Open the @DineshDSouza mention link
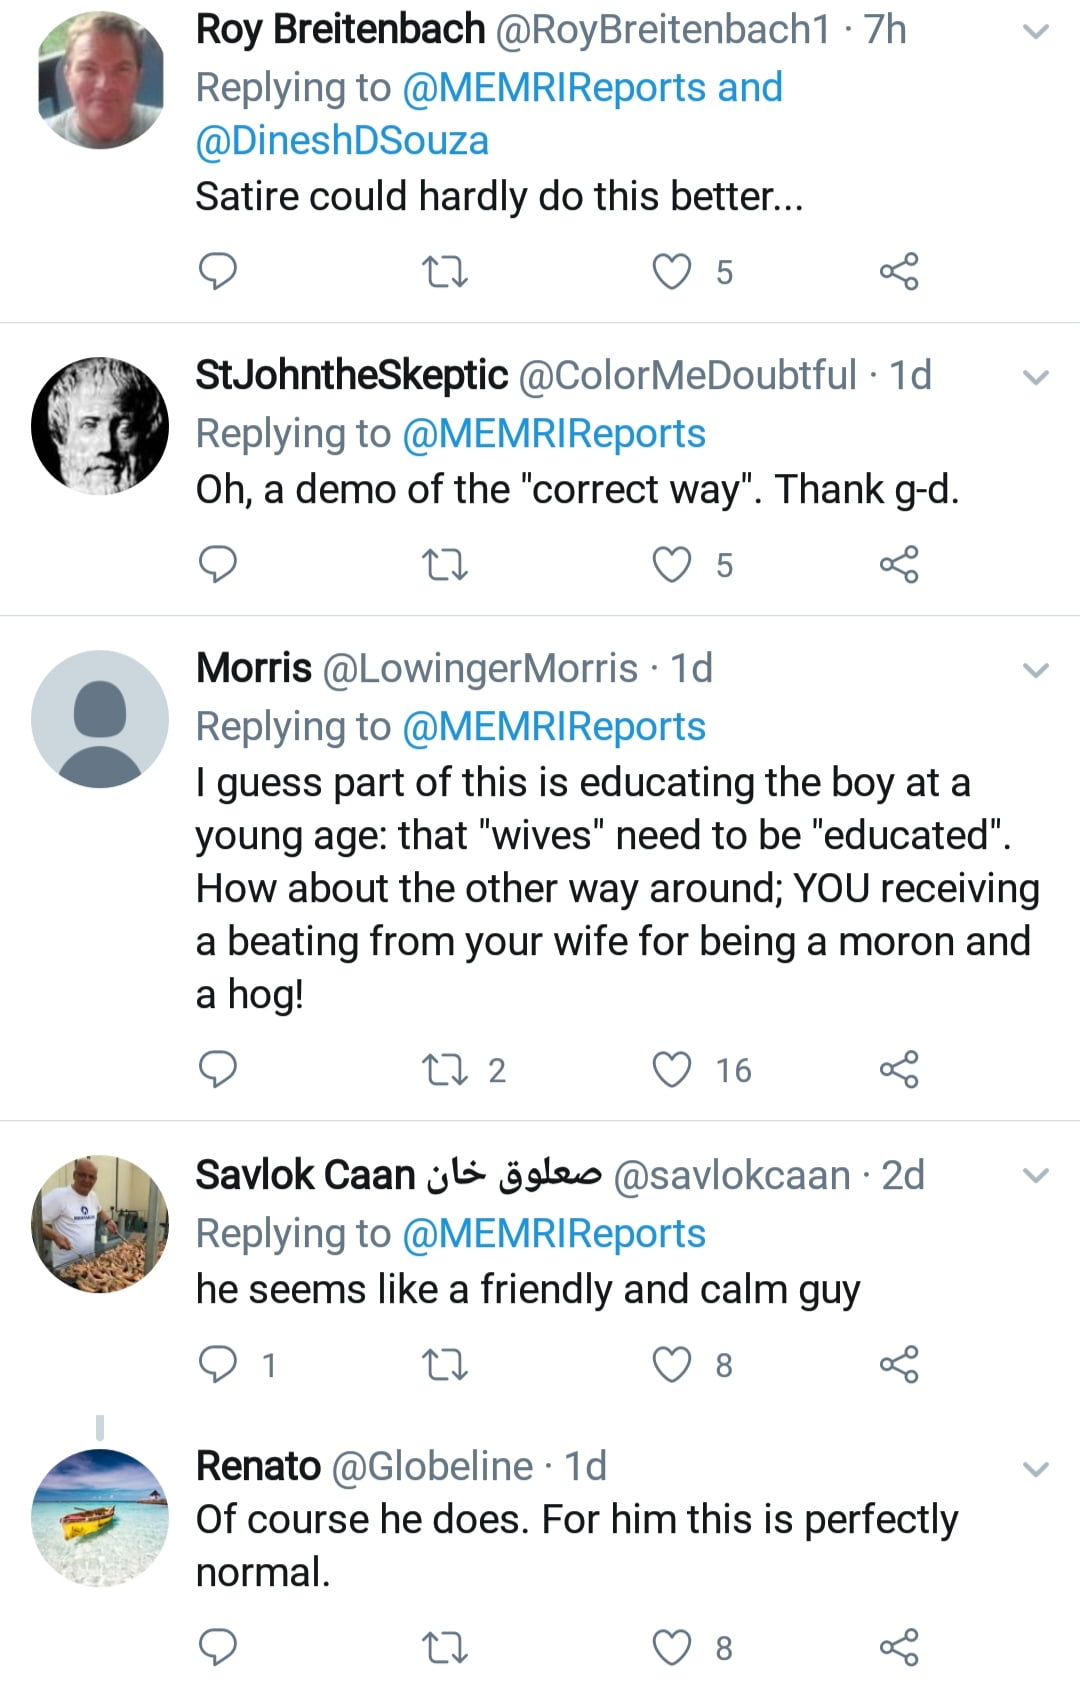This screenshot has width=1080, height=1681. pos(342,141)
